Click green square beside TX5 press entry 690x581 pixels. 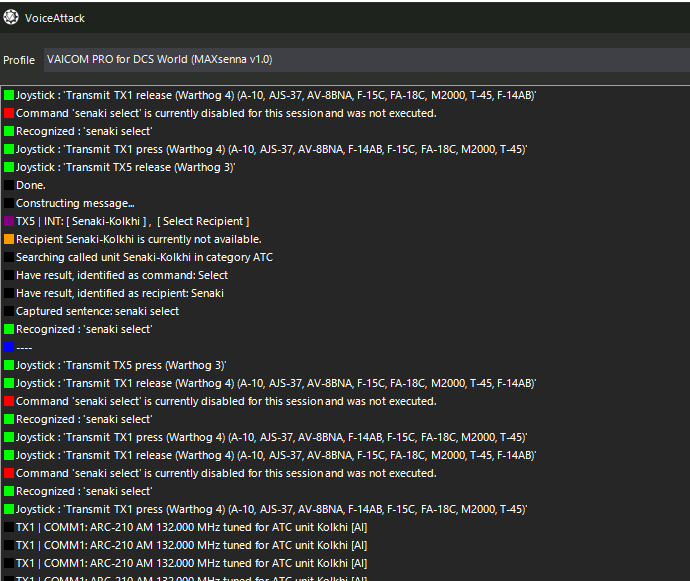click(8, 365)
